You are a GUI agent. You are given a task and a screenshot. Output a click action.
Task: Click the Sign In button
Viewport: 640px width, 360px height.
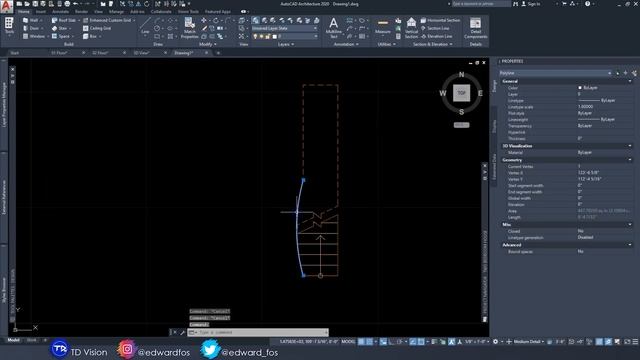tap(531, 4)
